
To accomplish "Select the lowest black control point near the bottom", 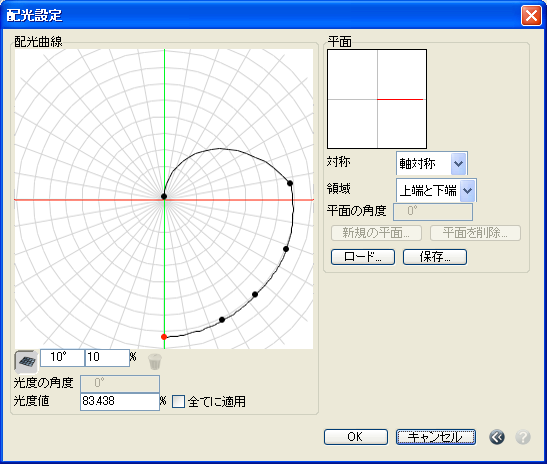I will (x=222, y=320).
